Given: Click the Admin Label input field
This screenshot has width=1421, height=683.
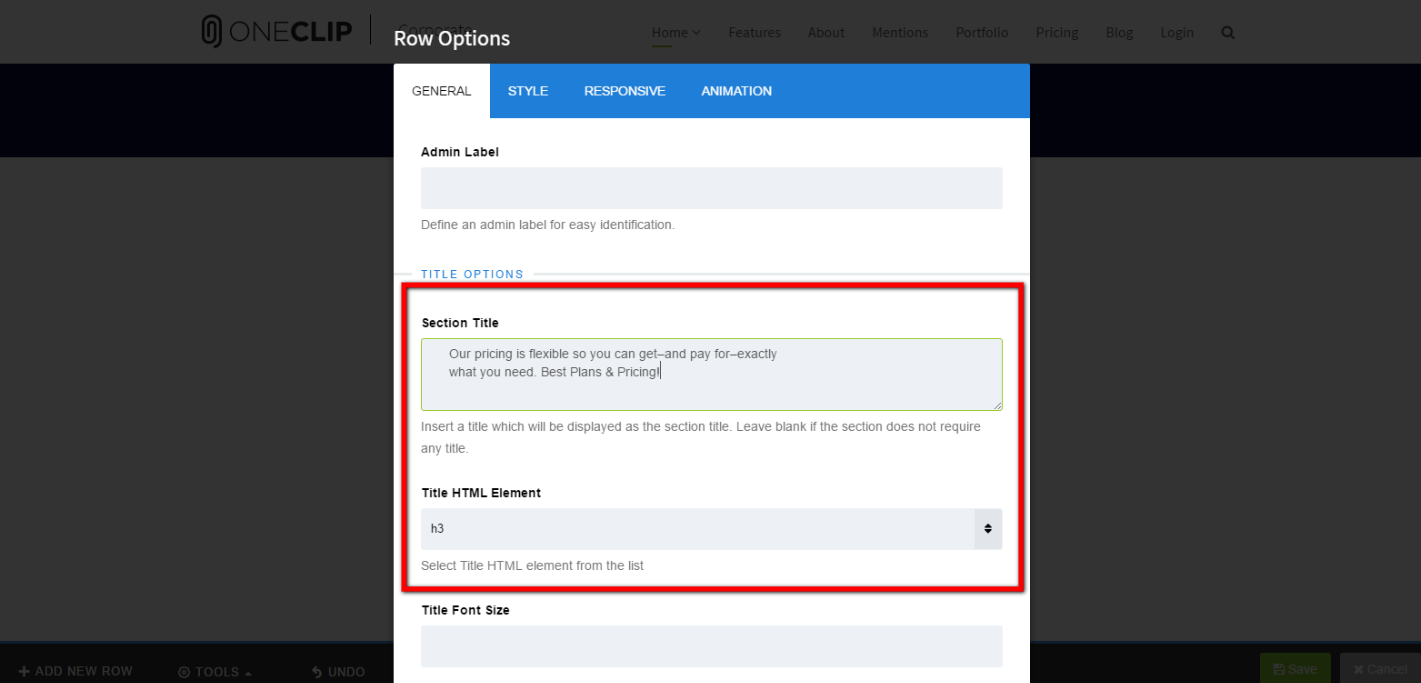Looking at the screenshot, I should [711, 188].
